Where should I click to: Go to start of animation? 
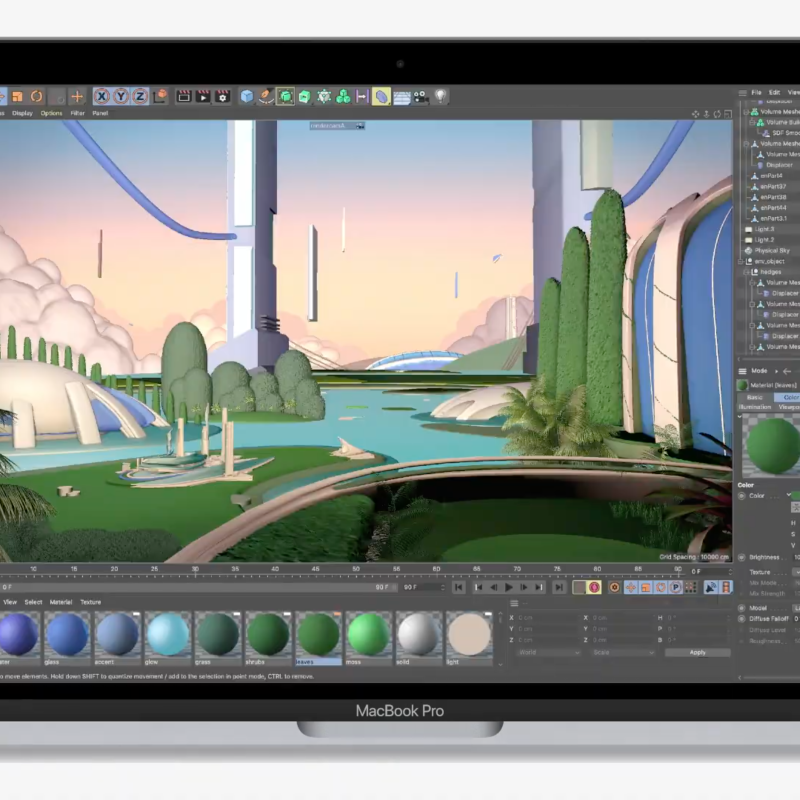459,588
